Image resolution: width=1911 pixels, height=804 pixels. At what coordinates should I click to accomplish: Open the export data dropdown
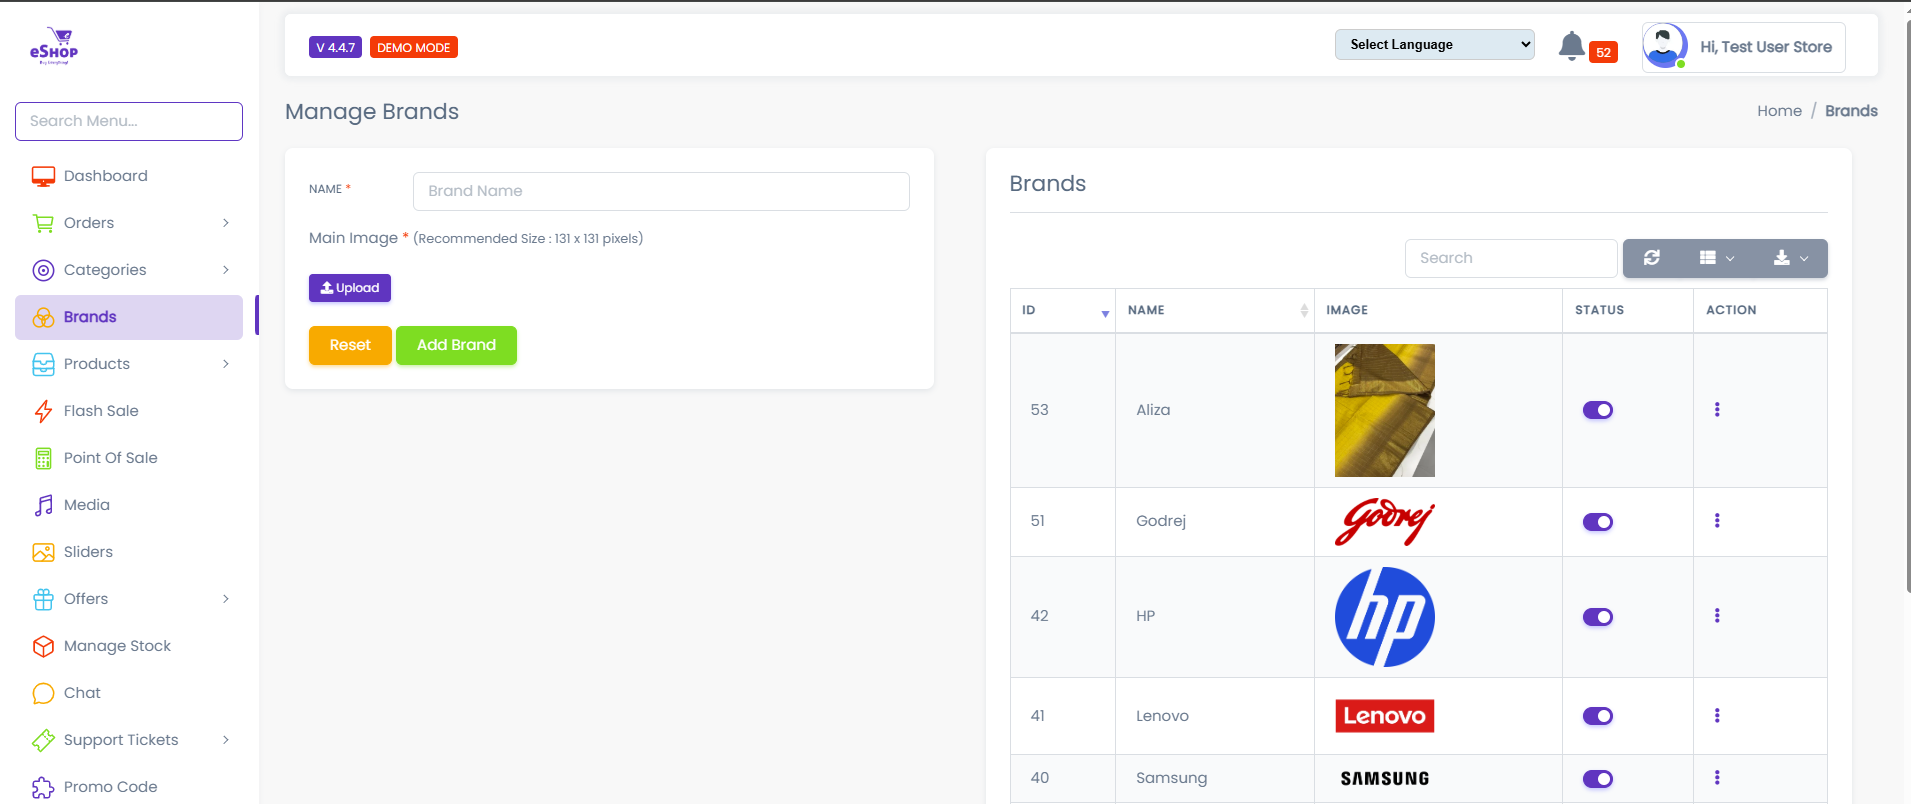[1790, 258]
